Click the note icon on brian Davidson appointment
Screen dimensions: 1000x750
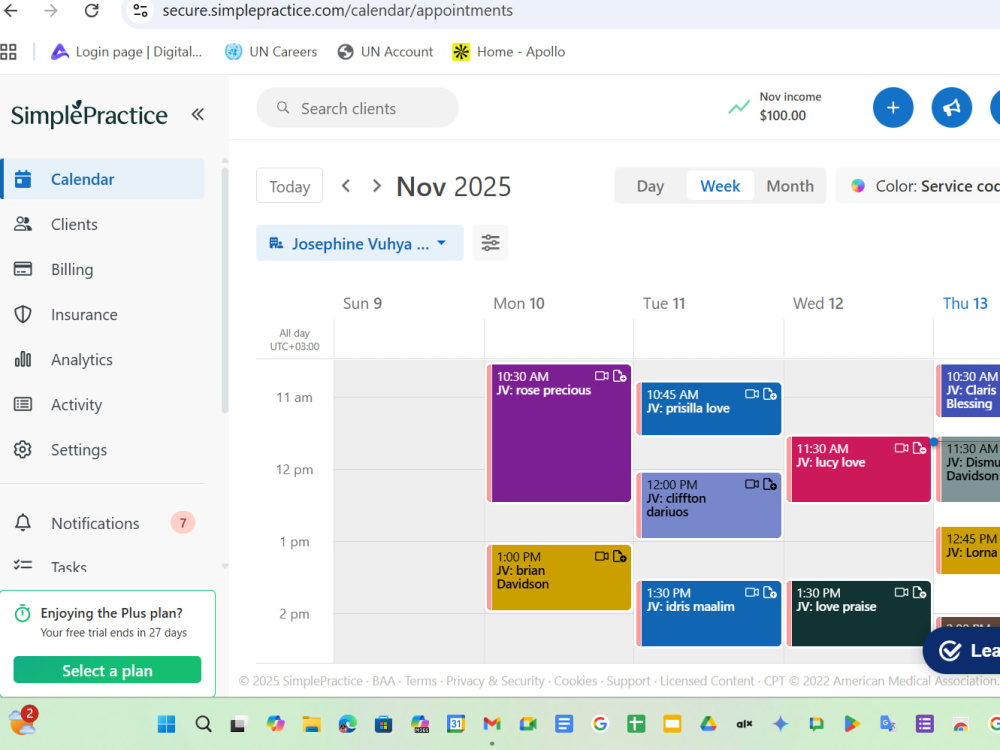(619, 556)
